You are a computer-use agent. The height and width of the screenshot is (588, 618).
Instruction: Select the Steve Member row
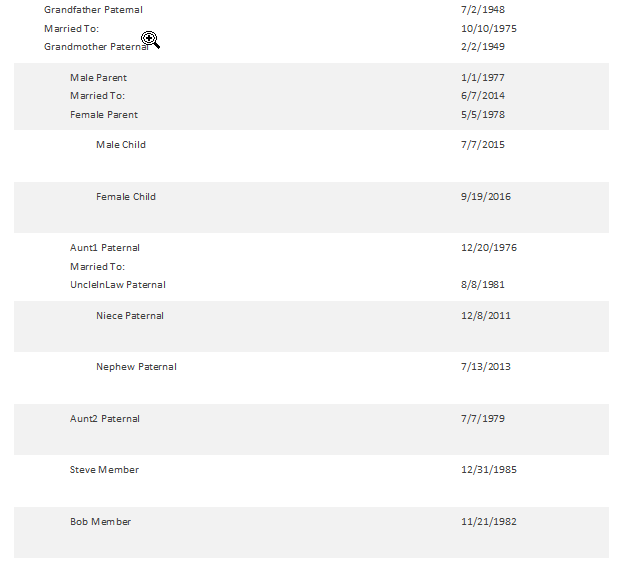point(104,470)
